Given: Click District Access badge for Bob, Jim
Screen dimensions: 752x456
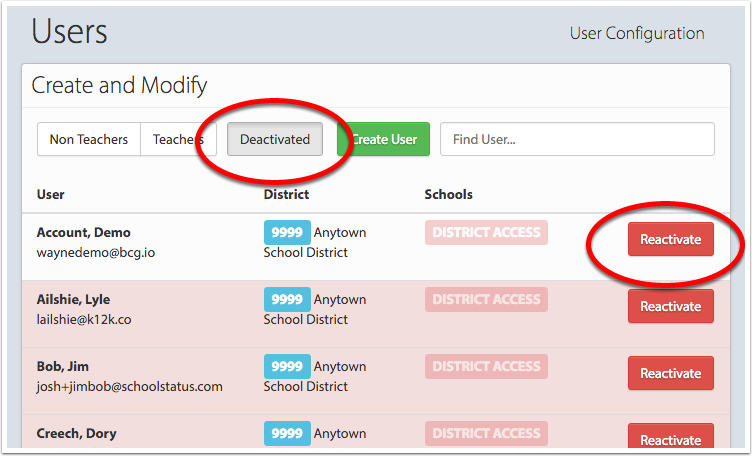Looking at the screenshot, I should [486, 366].
